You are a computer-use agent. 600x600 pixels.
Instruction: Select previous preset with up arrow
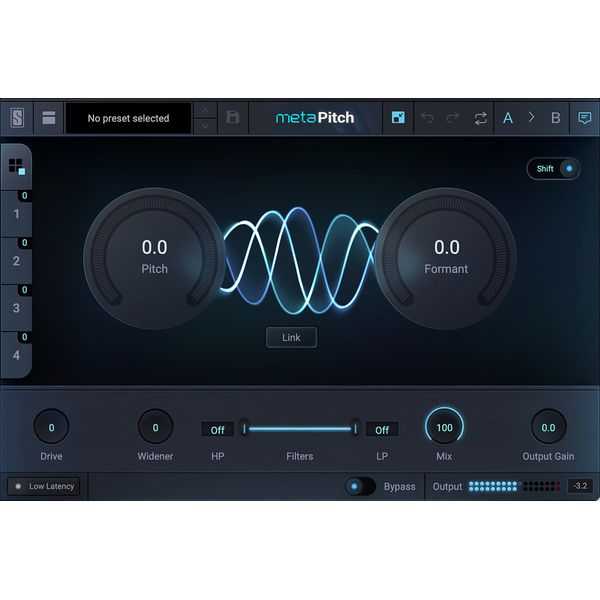click(x=205, y=111)
